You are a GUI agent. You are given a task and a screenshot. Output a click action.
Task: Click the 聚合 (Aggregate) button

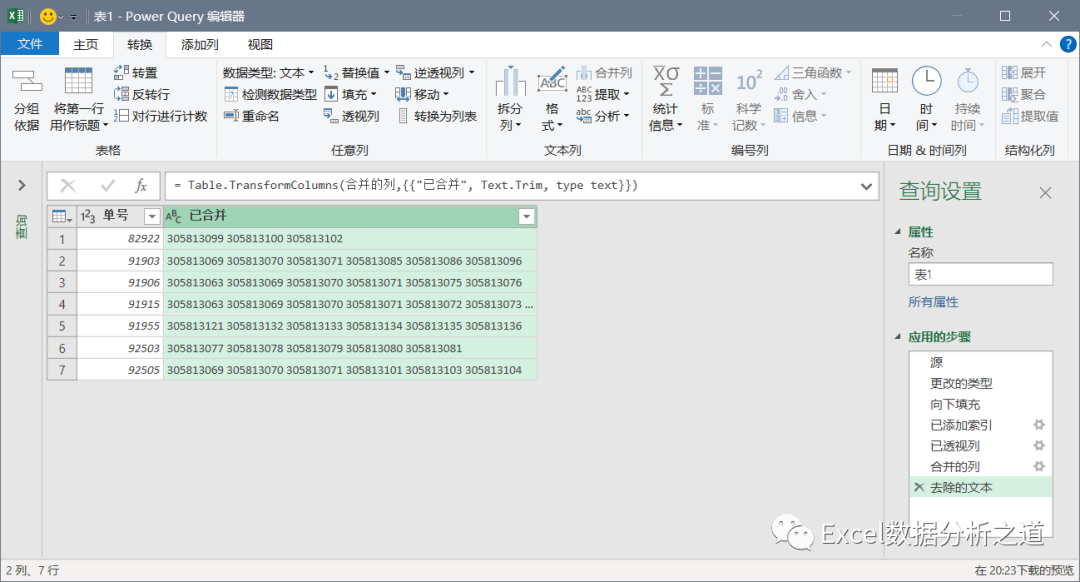coord(1024,94)
